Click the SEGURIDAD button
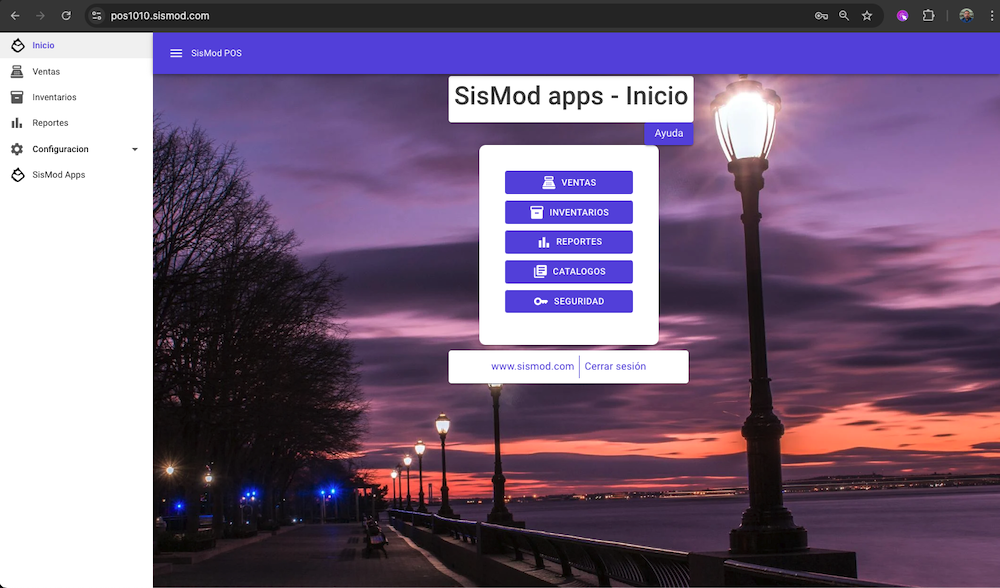Viewport: 1000px width, 588px height. pyautogui.click(x=569, y=301)
